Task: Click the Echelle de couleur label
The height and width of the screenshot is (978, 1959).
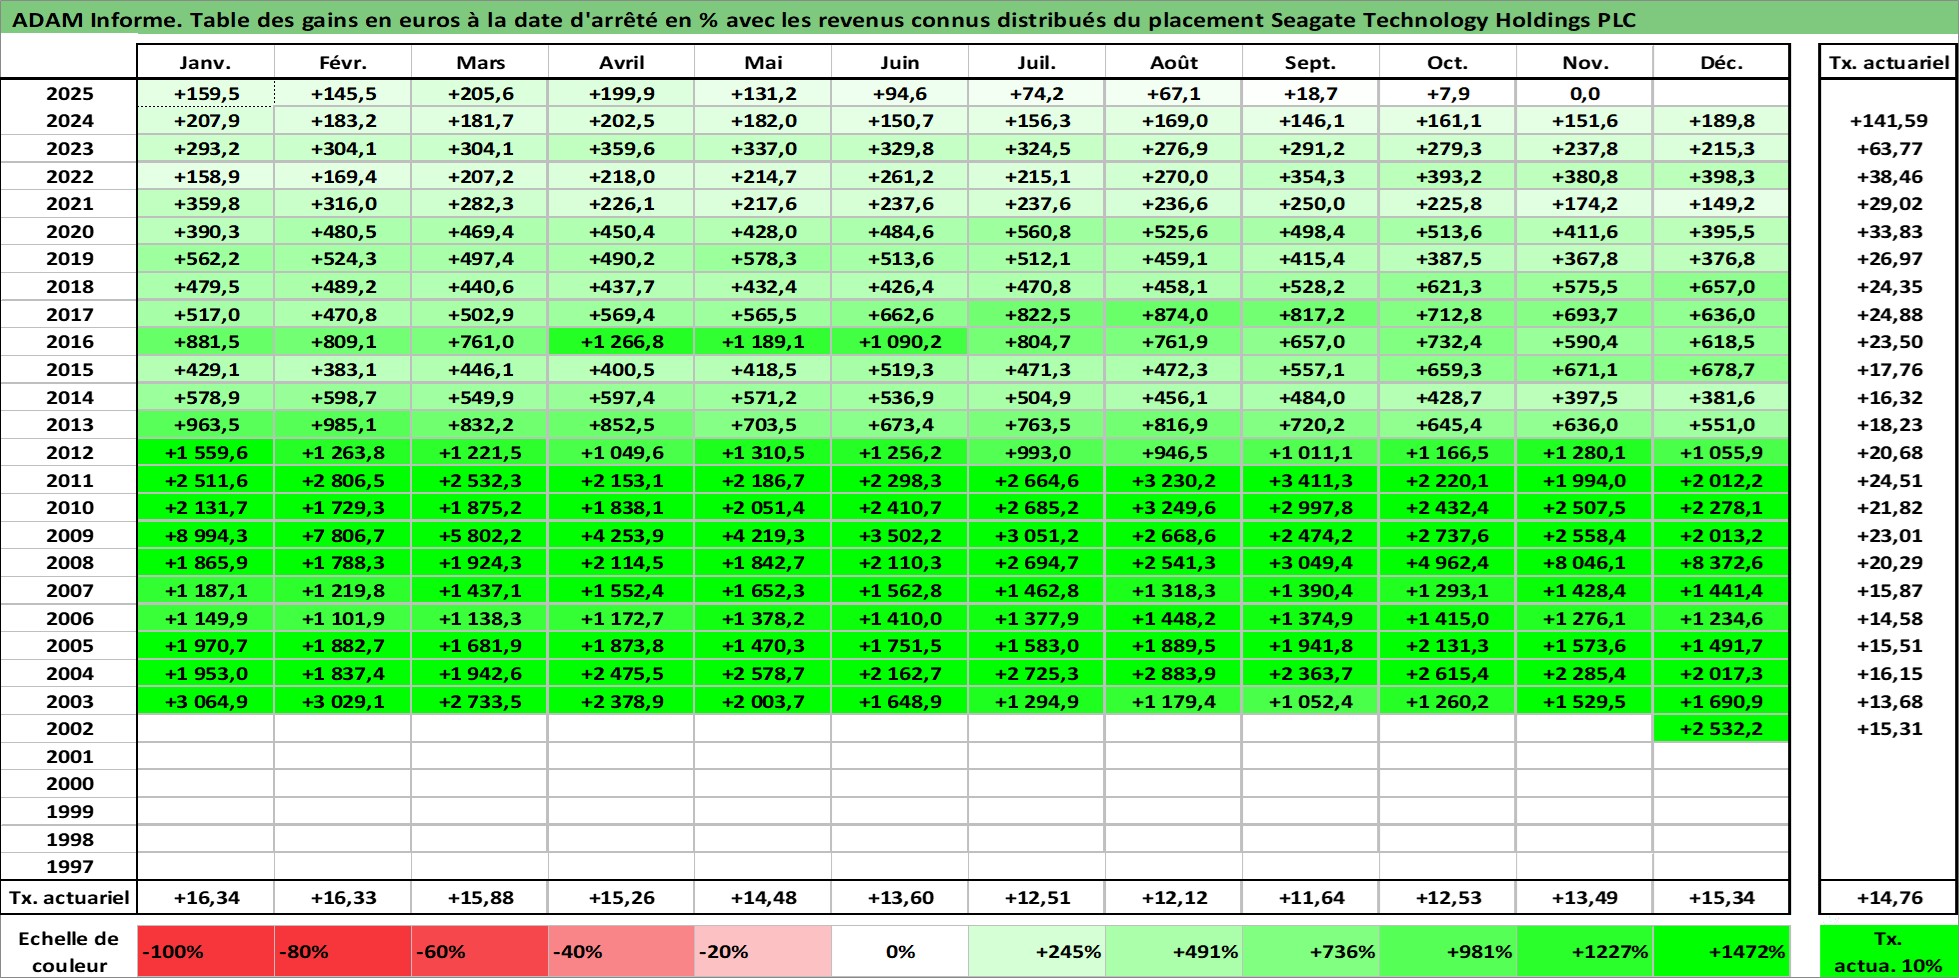Action: coord(69,952)
